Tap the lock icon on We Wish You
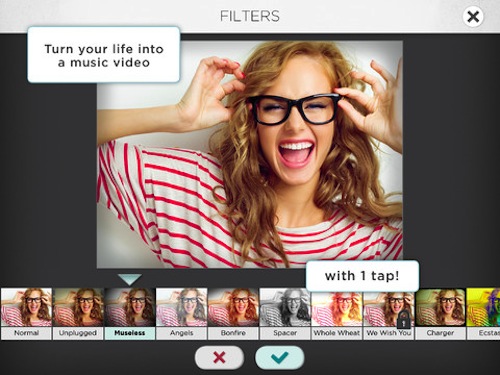 (x=403, y=319)
